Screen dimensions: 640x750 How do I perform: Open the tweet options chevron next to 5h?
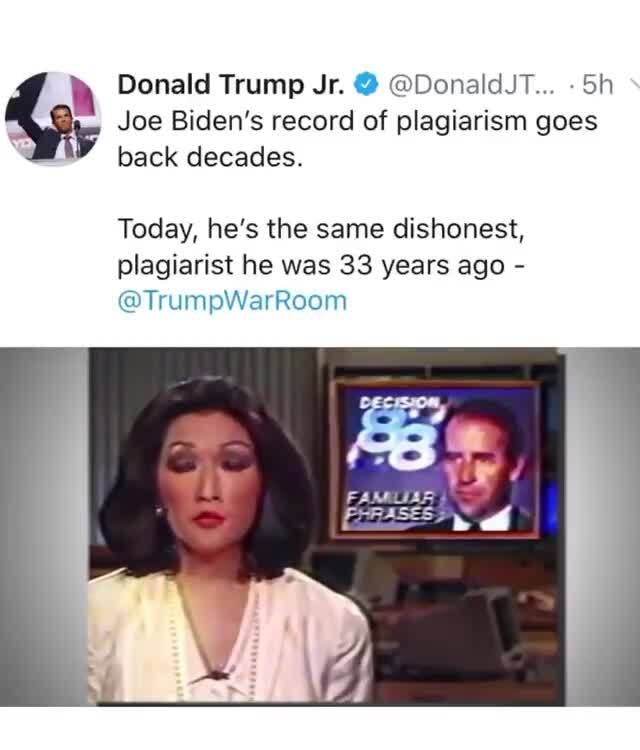[634, 85]
